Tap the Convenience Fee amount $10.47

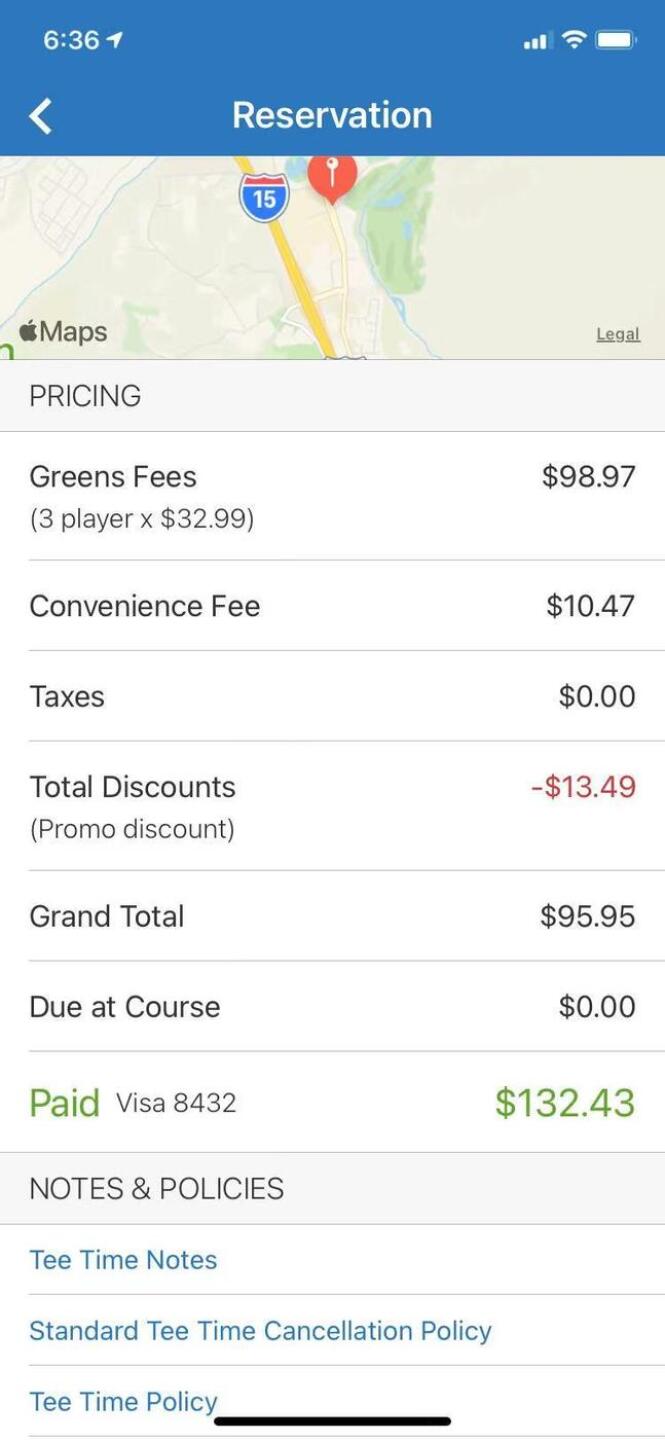(590, 606)
